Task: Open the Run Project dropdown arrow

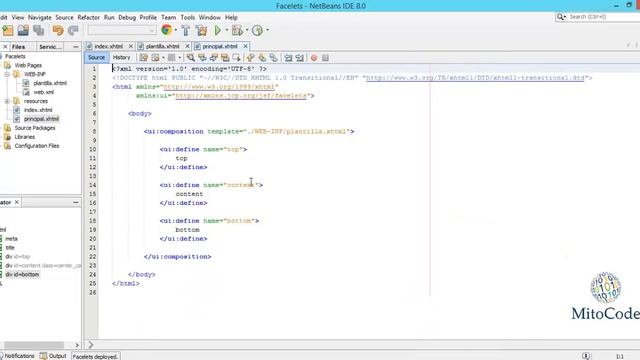Action: click(227, 30)
